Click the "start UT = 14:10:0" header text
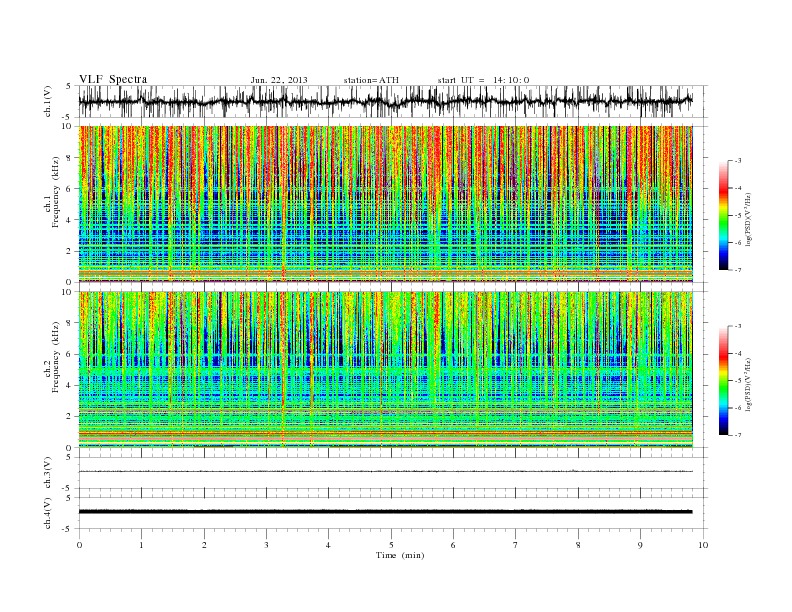The width and height of the screenshot is (792, 612). point(483,80)
